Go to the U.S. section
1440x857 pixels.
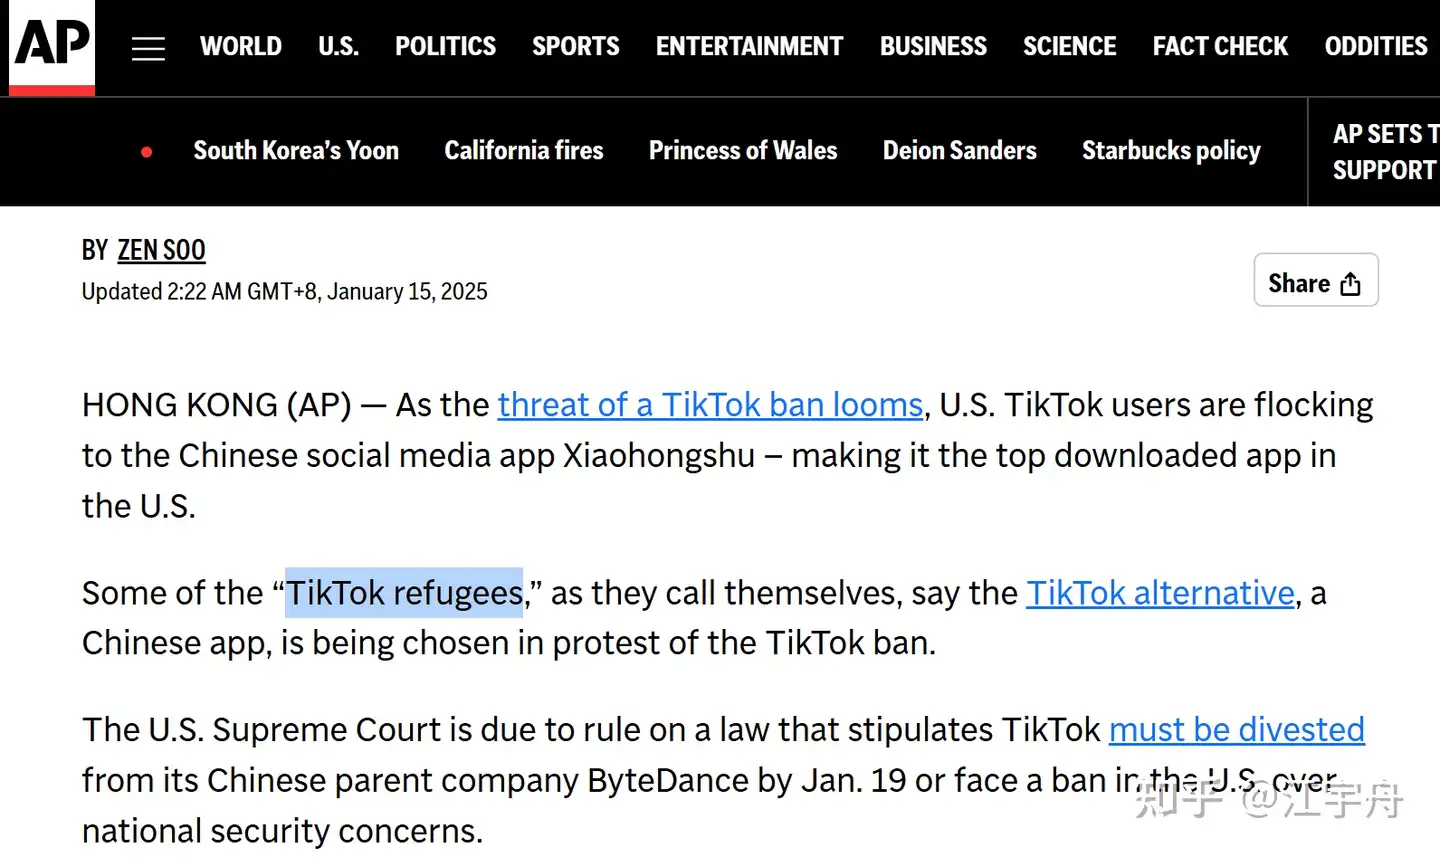point(338,47)
